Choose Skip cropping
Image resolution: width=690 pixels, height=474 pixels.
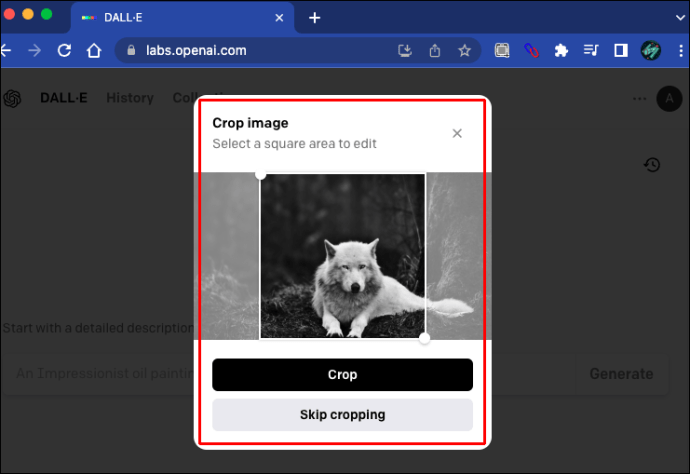click(342, 415)
